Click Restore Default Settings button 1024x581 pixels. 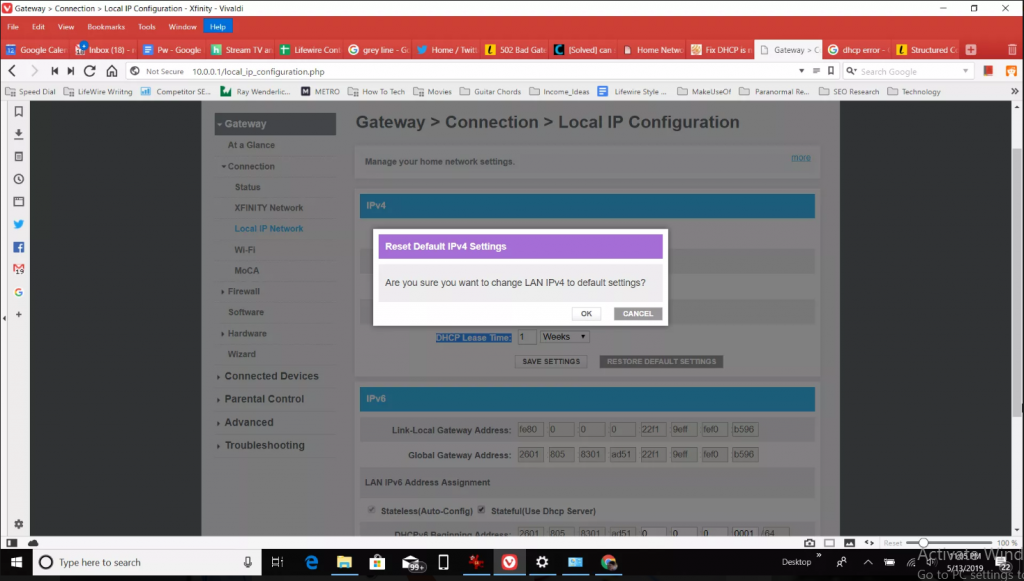tap(662, 362)
